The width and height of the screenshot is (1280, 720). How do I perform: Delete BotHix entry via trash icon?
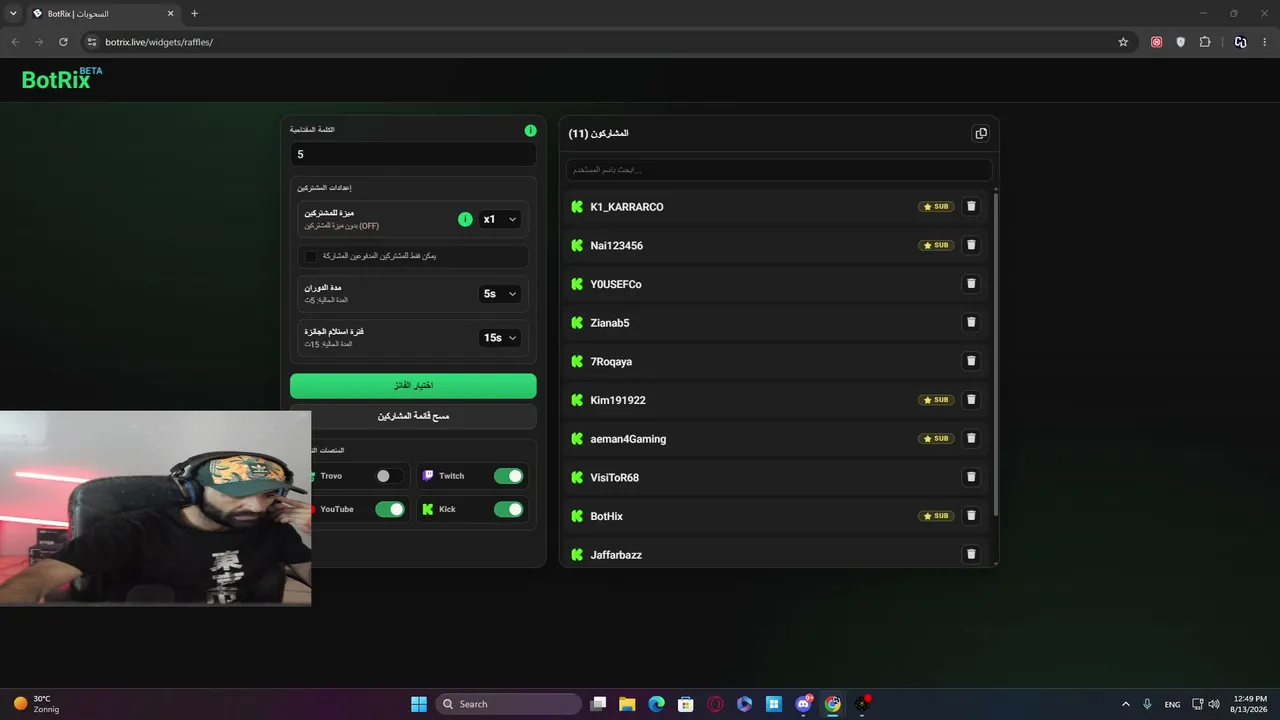point(970,516)
